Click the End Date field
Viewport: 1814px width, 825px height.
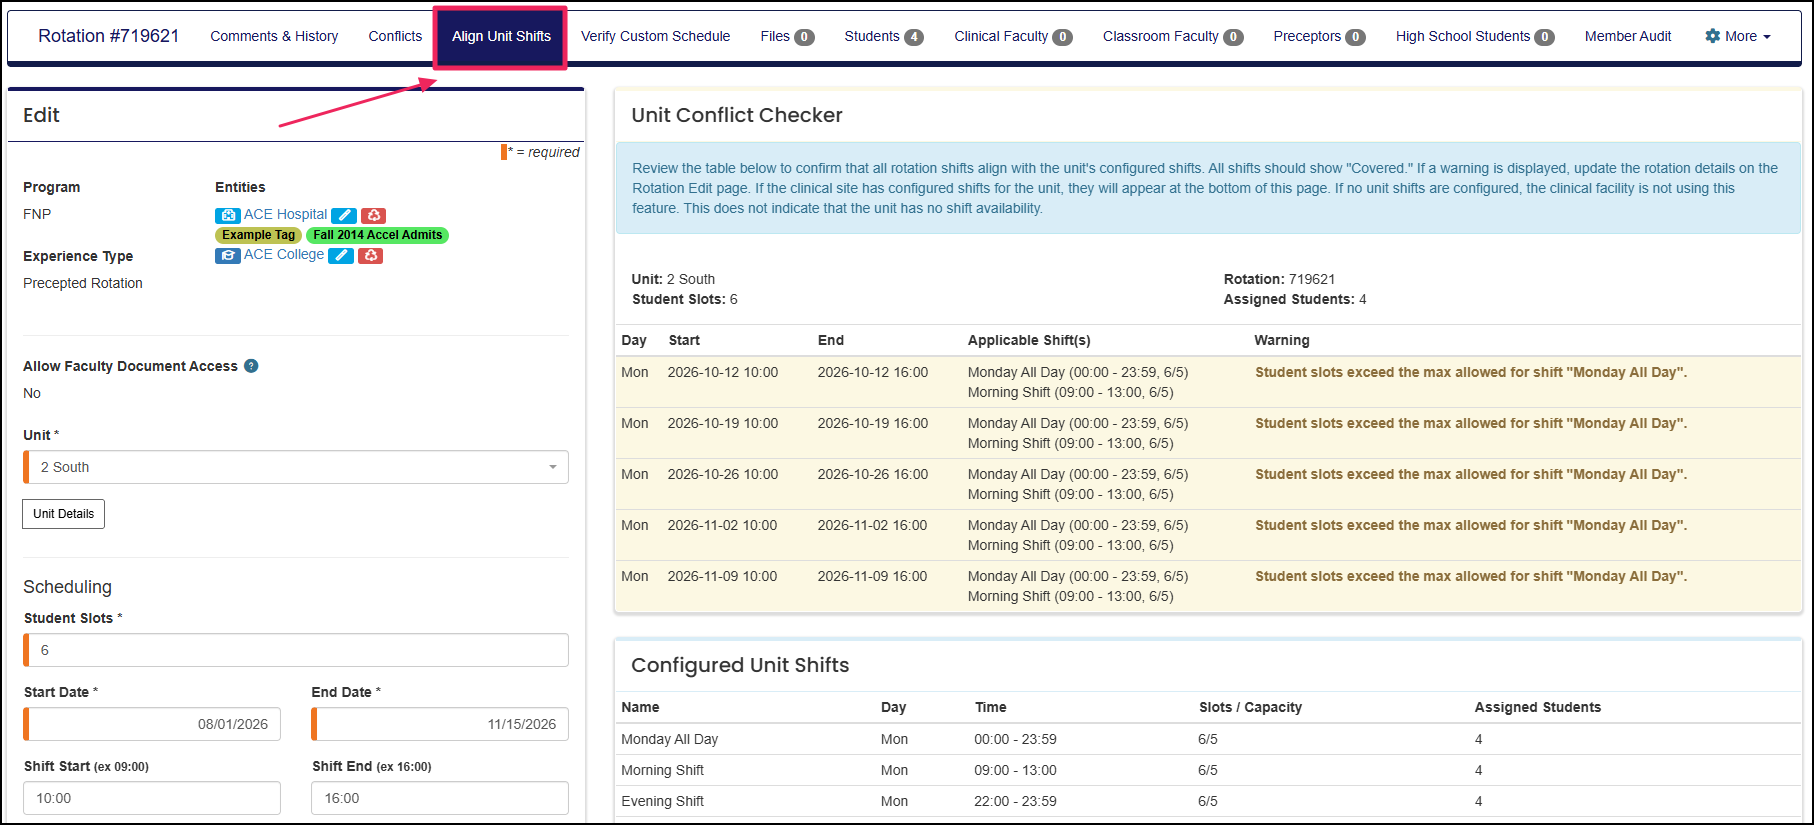point(440,724)
